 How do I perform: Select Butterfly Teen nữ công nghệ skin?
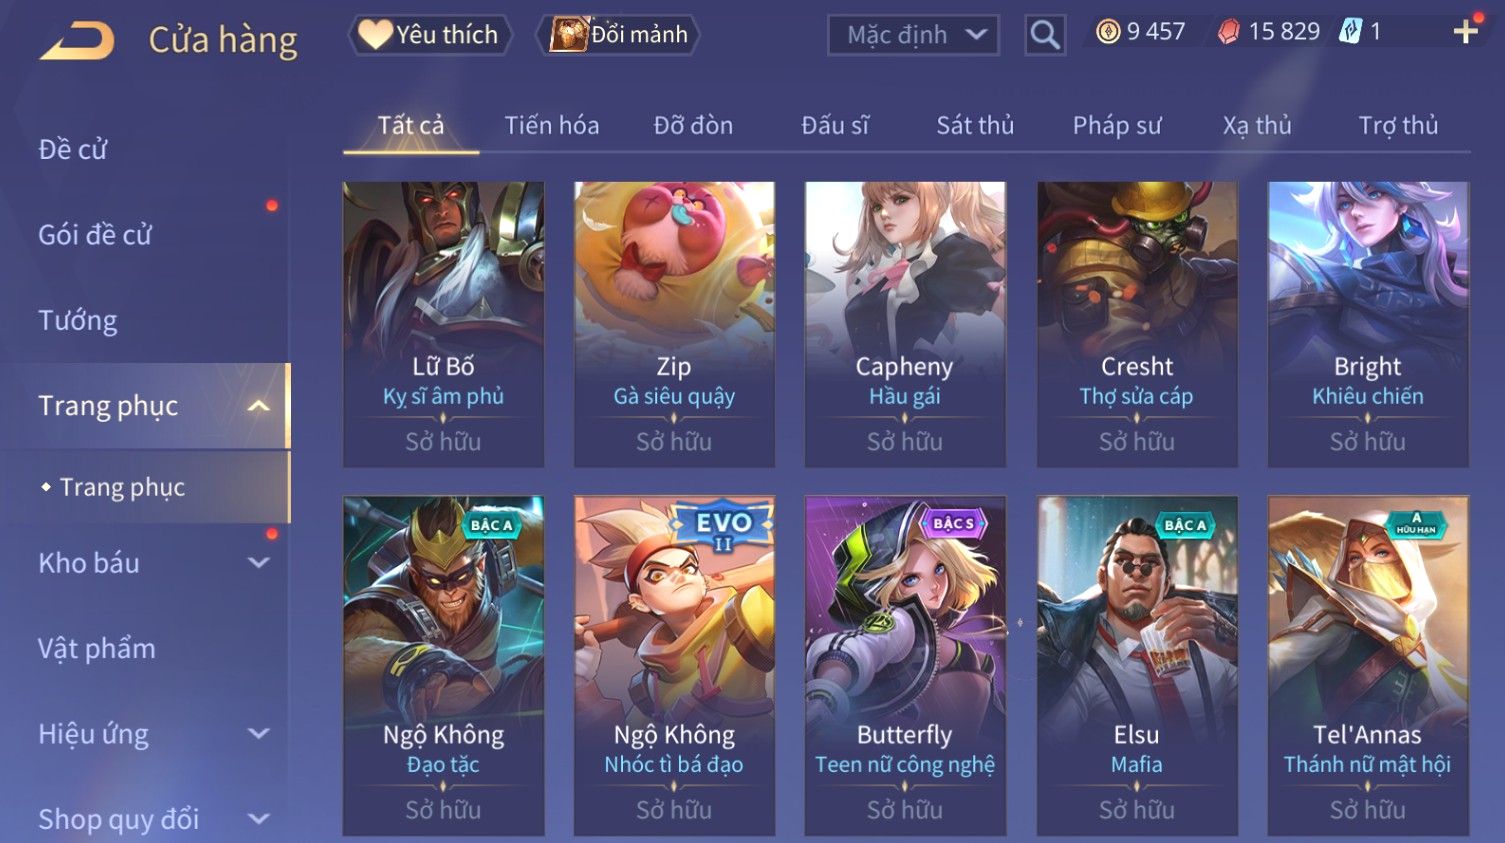(x=905, y=665)
